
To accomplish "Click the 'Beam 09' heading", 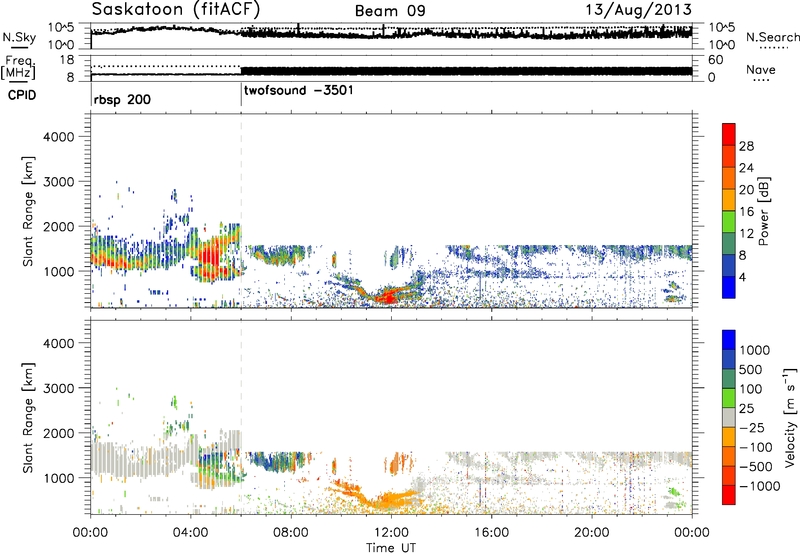I will (x=390, y=11).
